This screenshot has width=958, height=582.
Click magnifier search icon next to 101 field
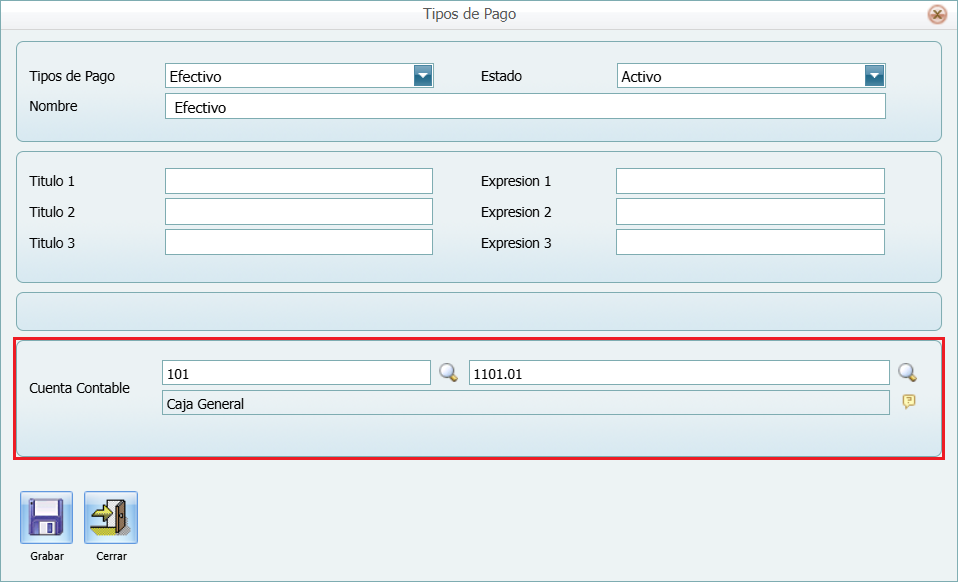click(449, 373)
